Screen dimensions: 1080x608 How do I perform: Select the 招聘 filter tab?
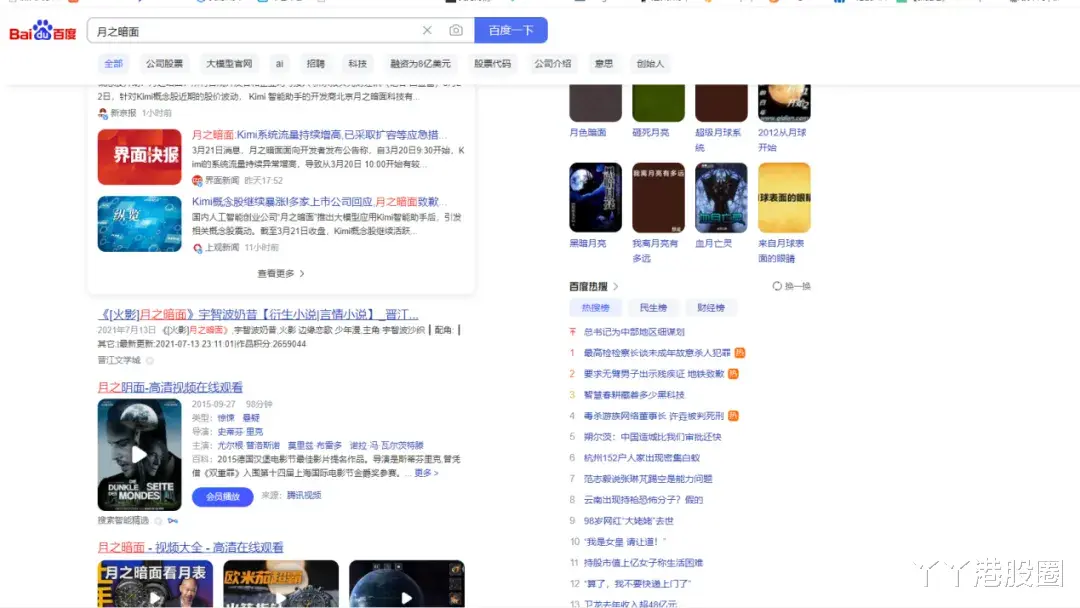(x=315, y=63)
